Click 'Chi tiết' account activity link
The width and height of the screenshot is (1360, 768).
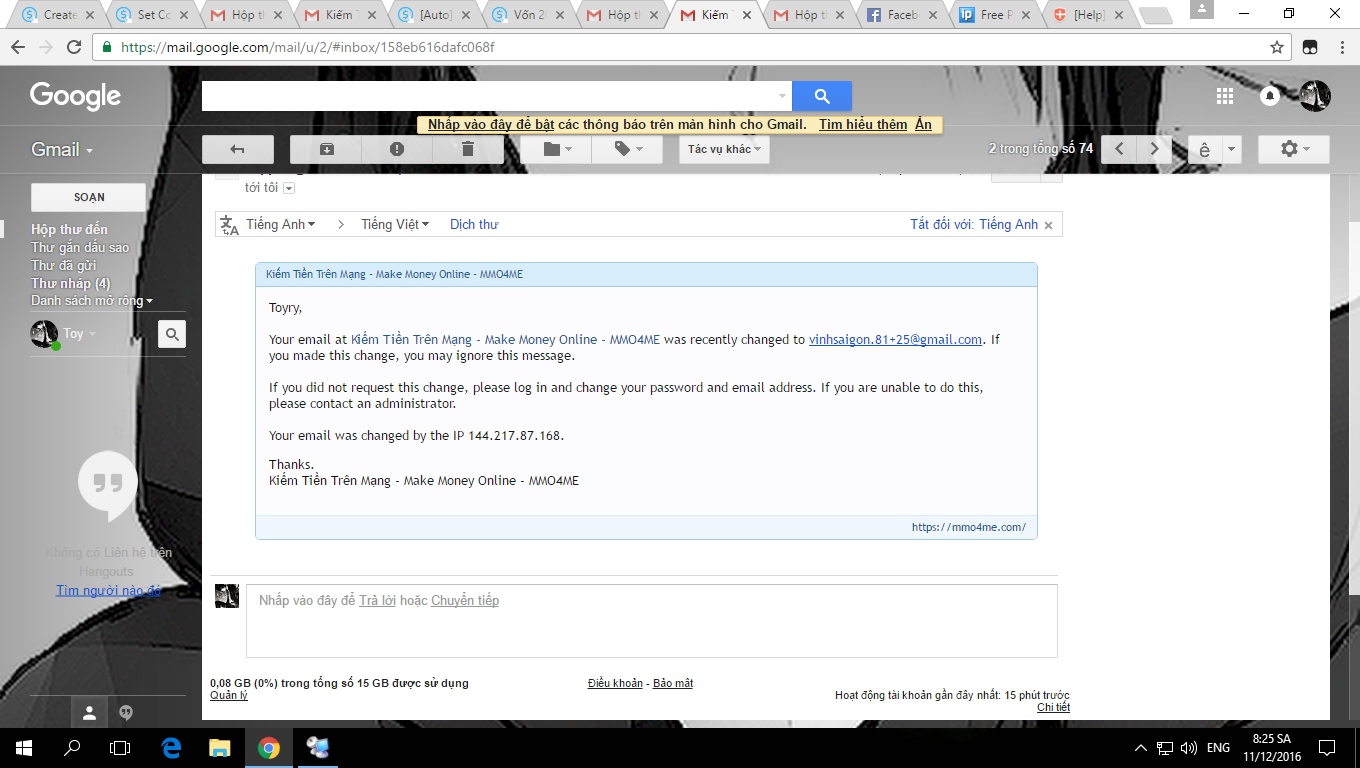(x=1053, y=707)
